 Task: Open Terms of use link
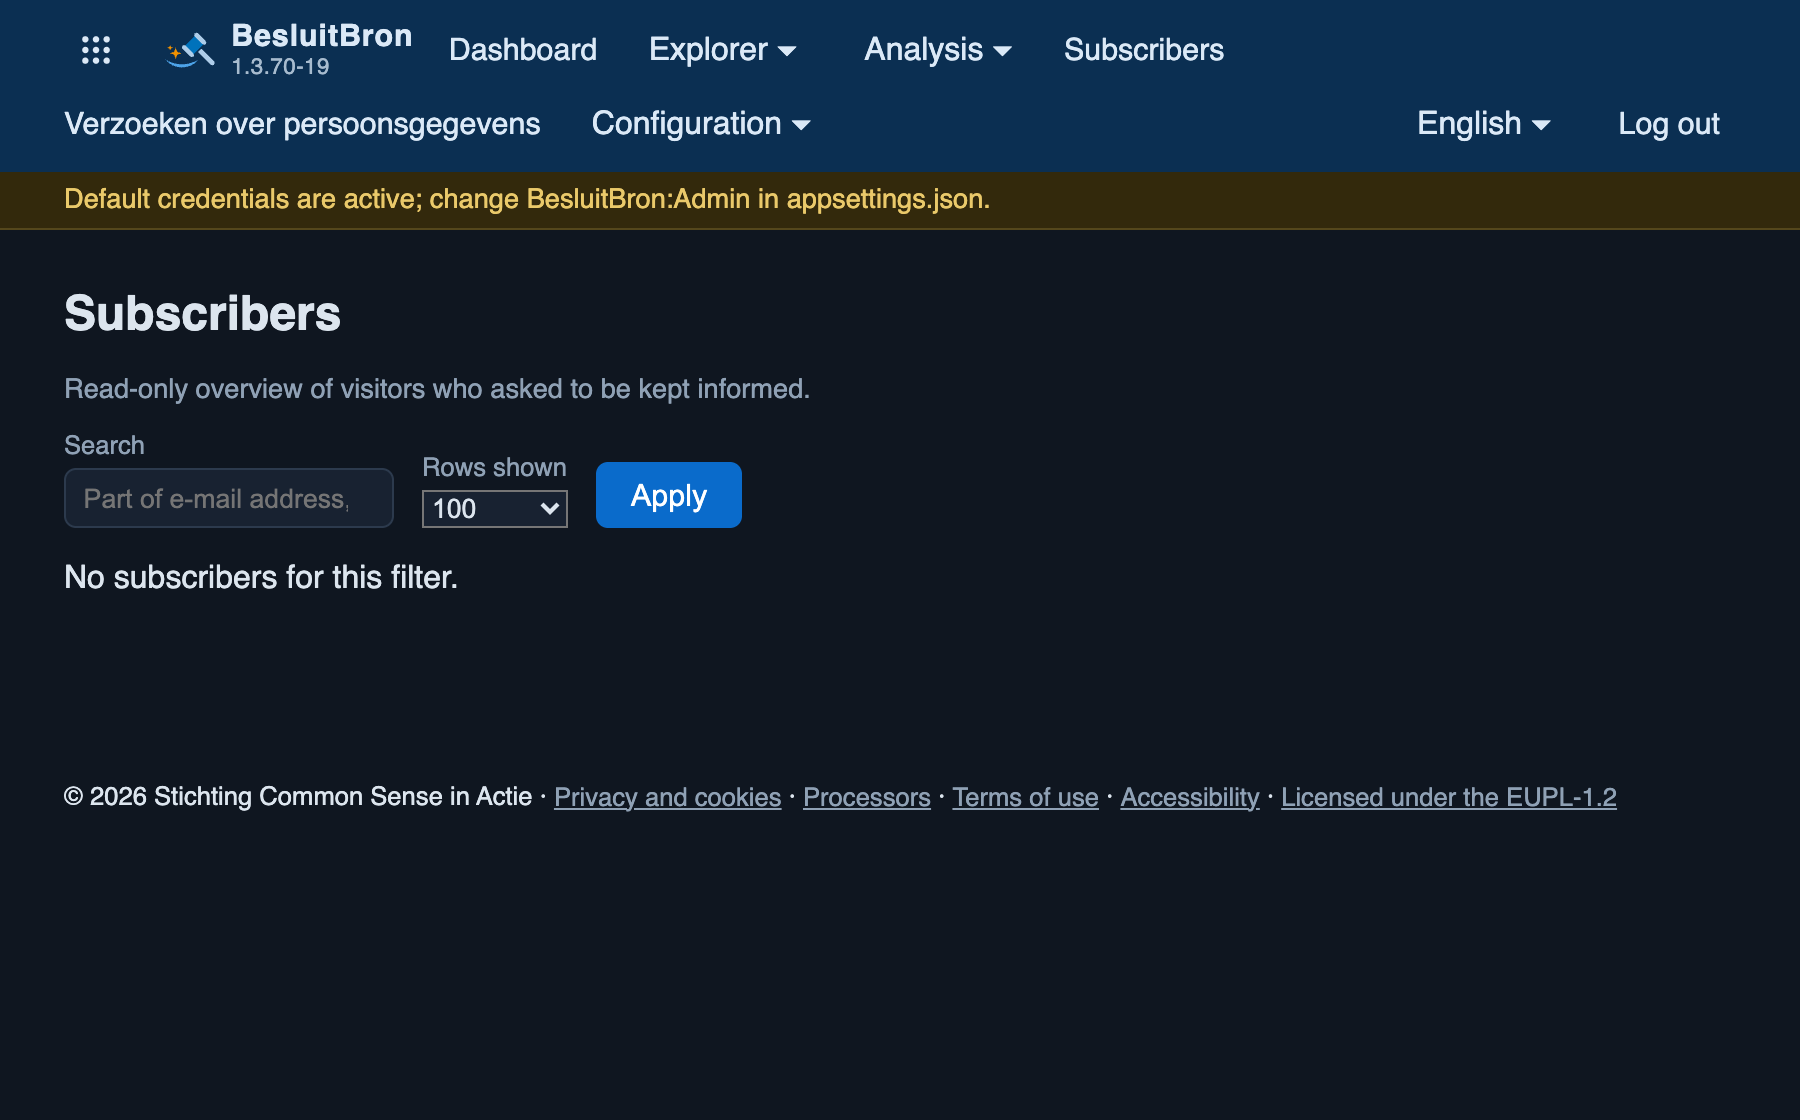tap(1025, 797)
